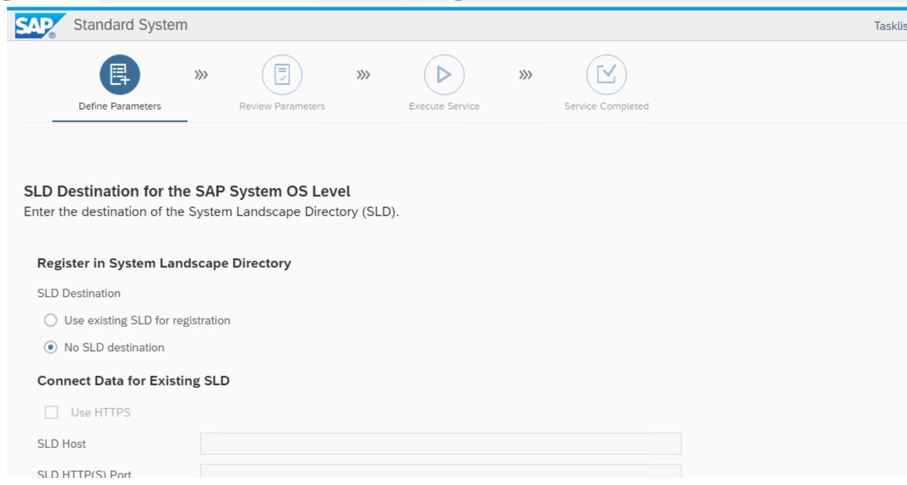Viewport: 907px width, 485px height.
Task: Open the Execute Service label
Action: 444,106
